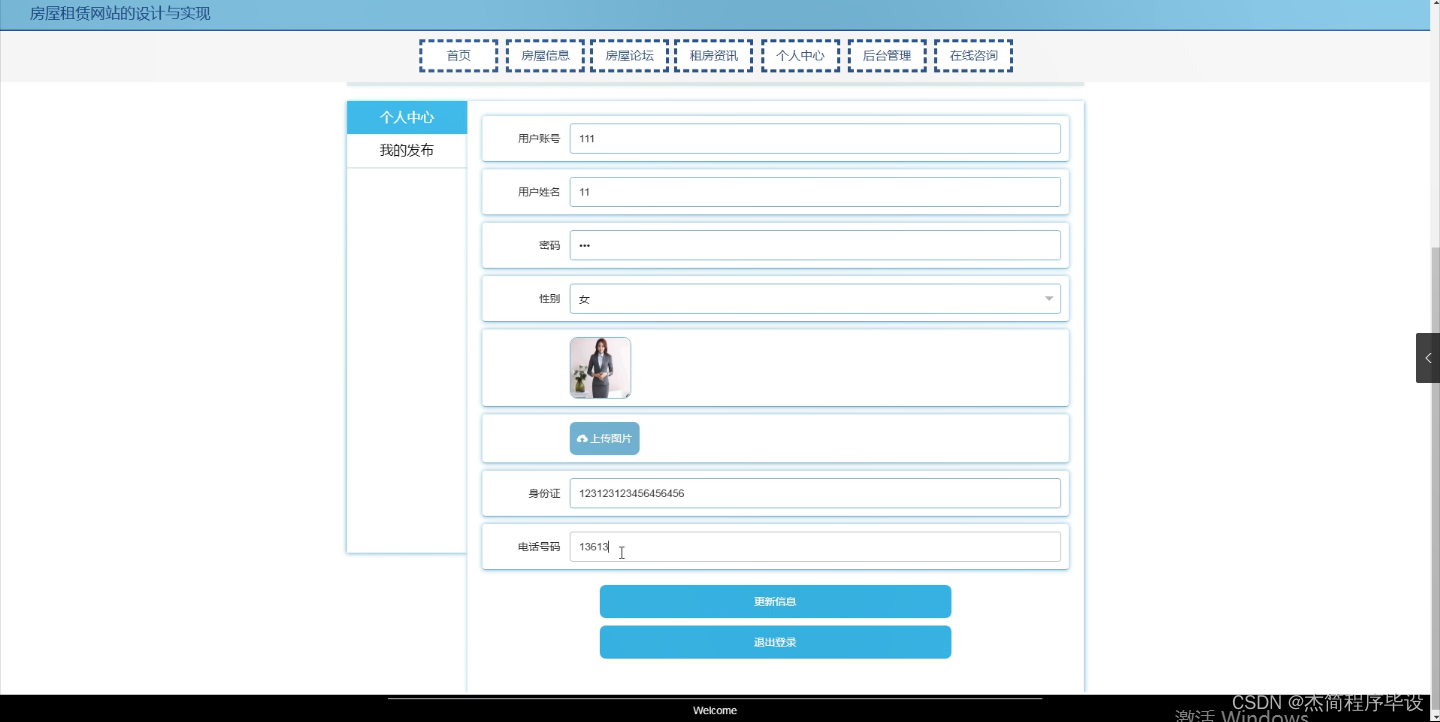The height and width of the screenshot is (722, 1440).
Task: Select 我的发布 in the sidebar
Action: (x=407, y=150)
